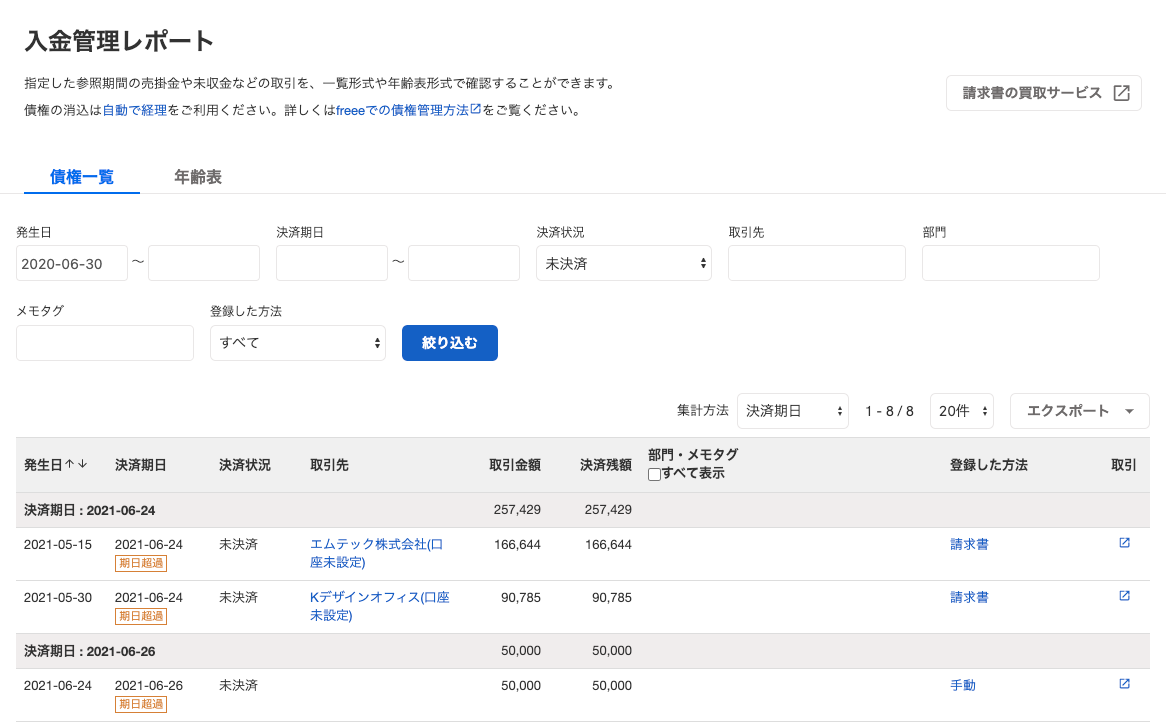Switch to 年齢表 tab
This screenshot has width=1166, height=722.
[x=198, y=177]
